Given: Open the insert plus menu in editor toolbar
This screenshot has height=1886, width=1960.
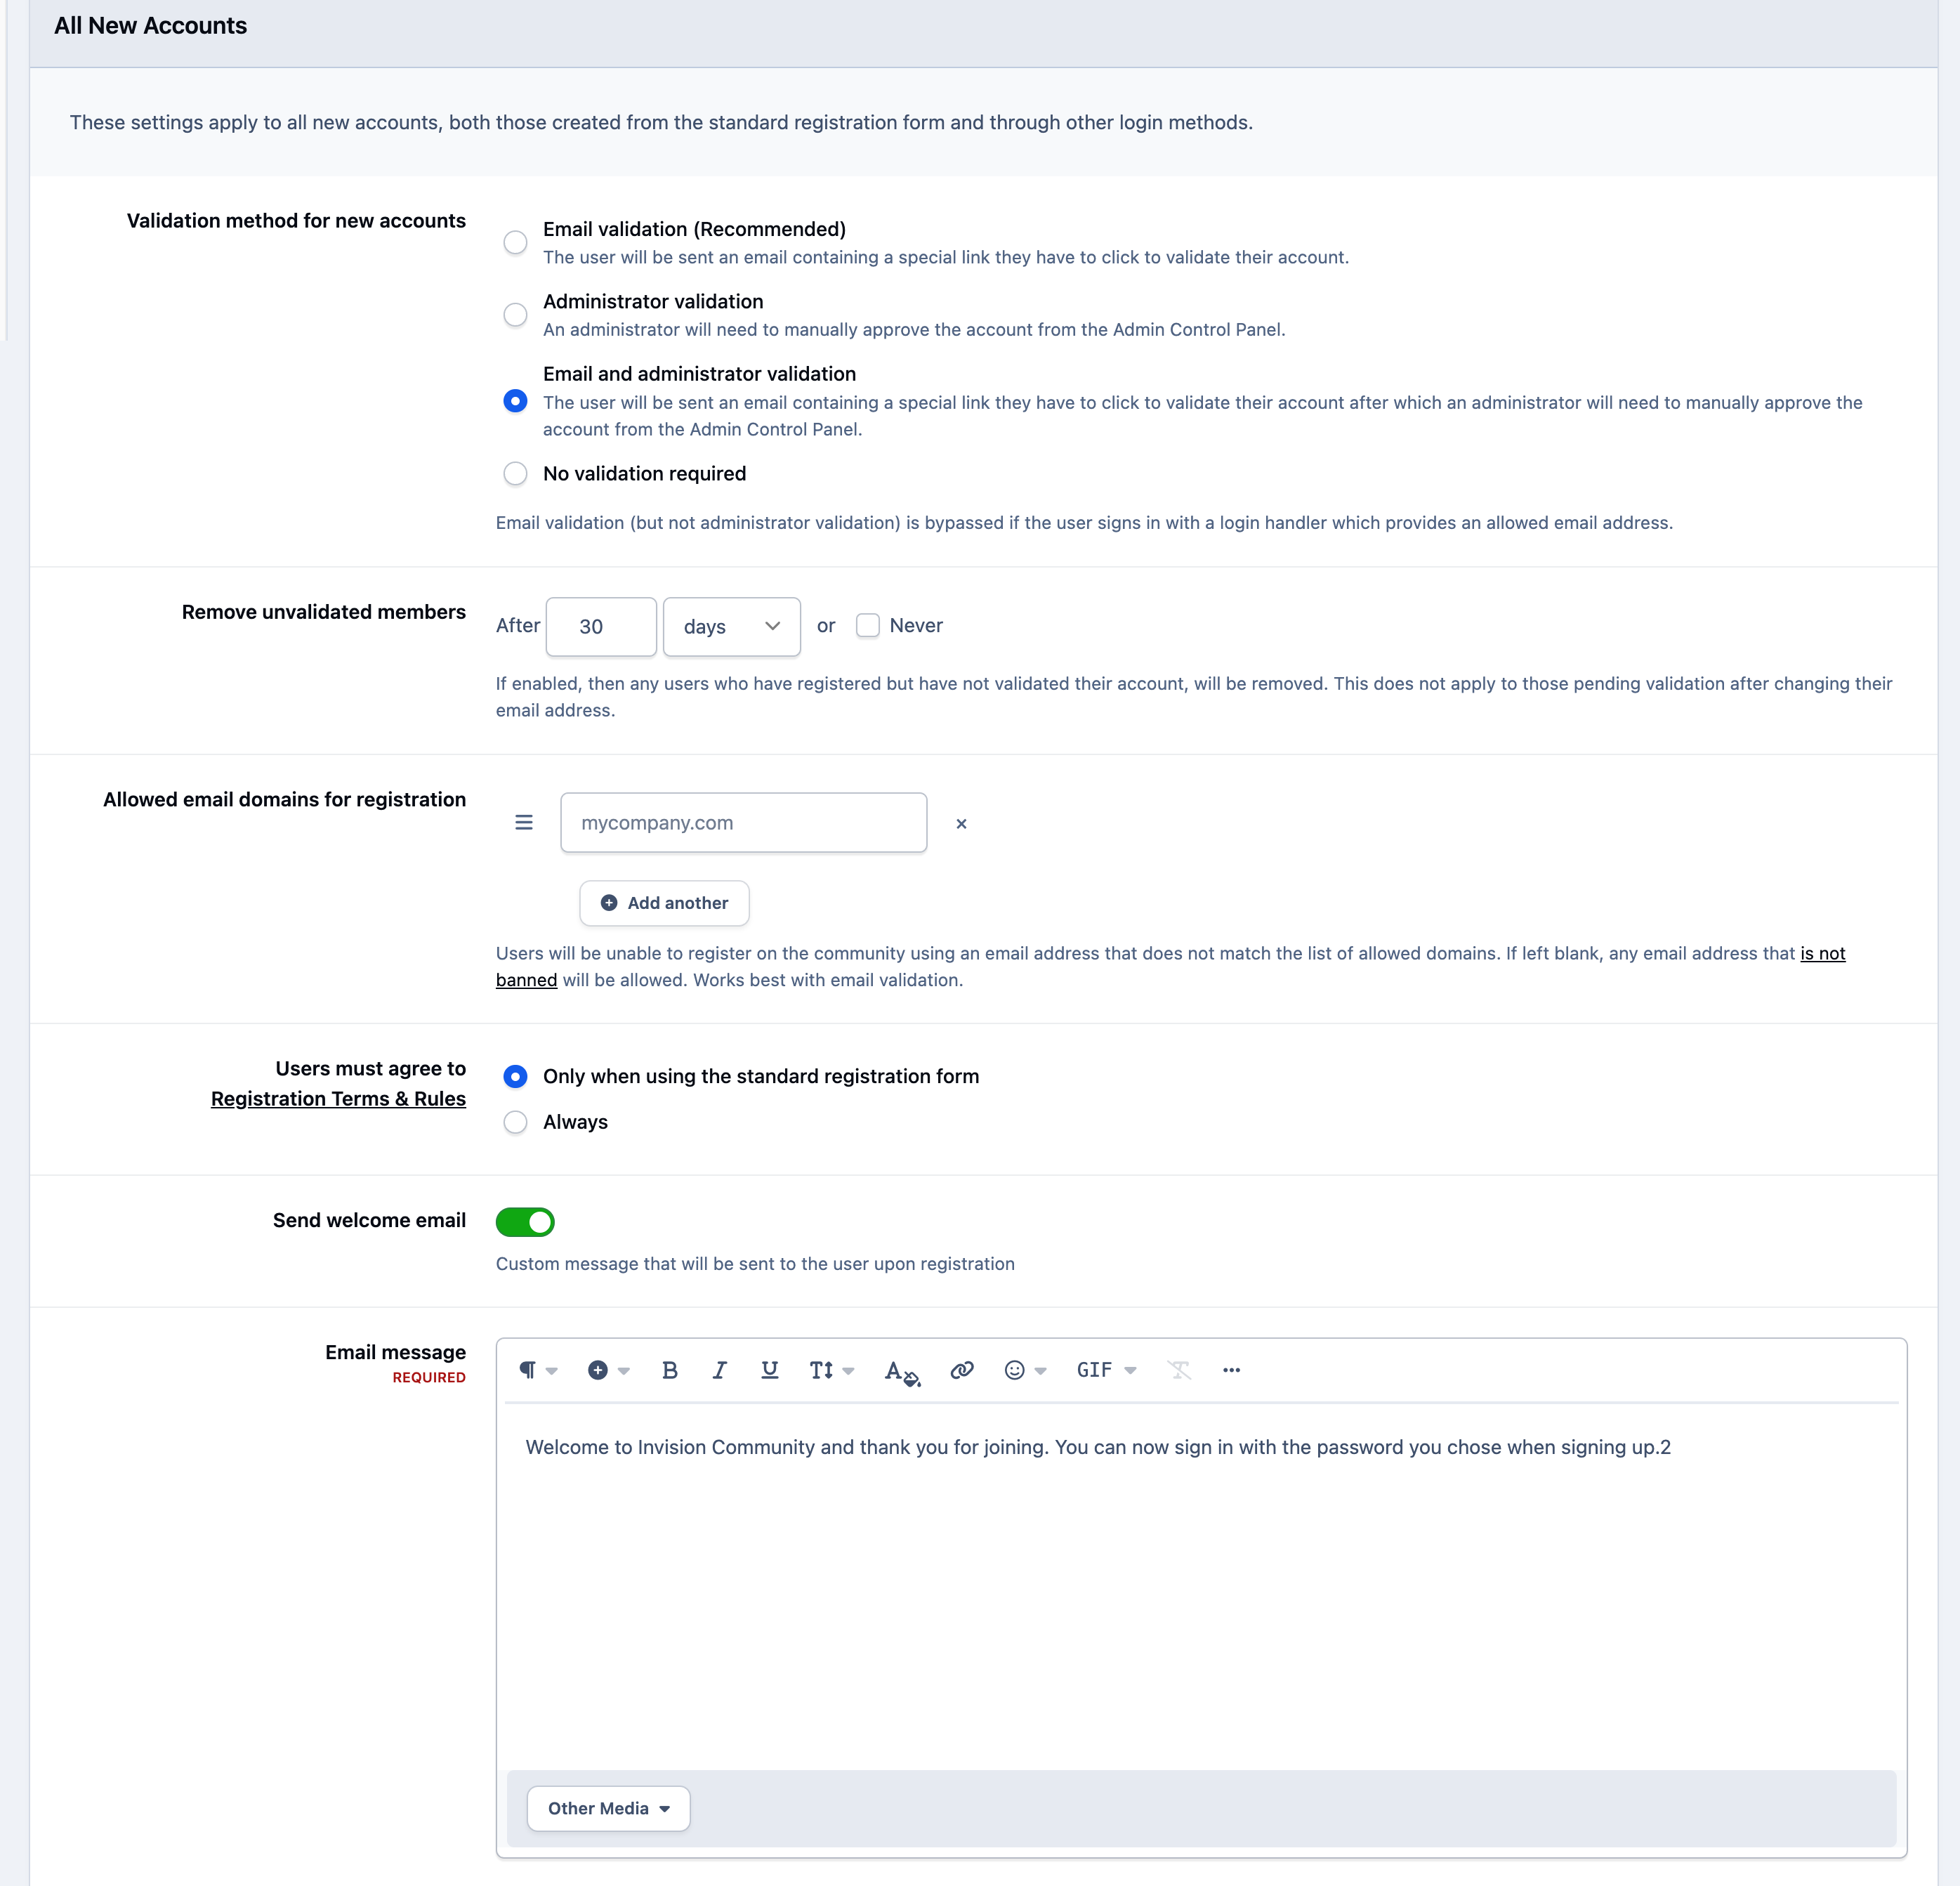Looking at the screenshot, I should pyautogui.click(x=608, y=1370).
